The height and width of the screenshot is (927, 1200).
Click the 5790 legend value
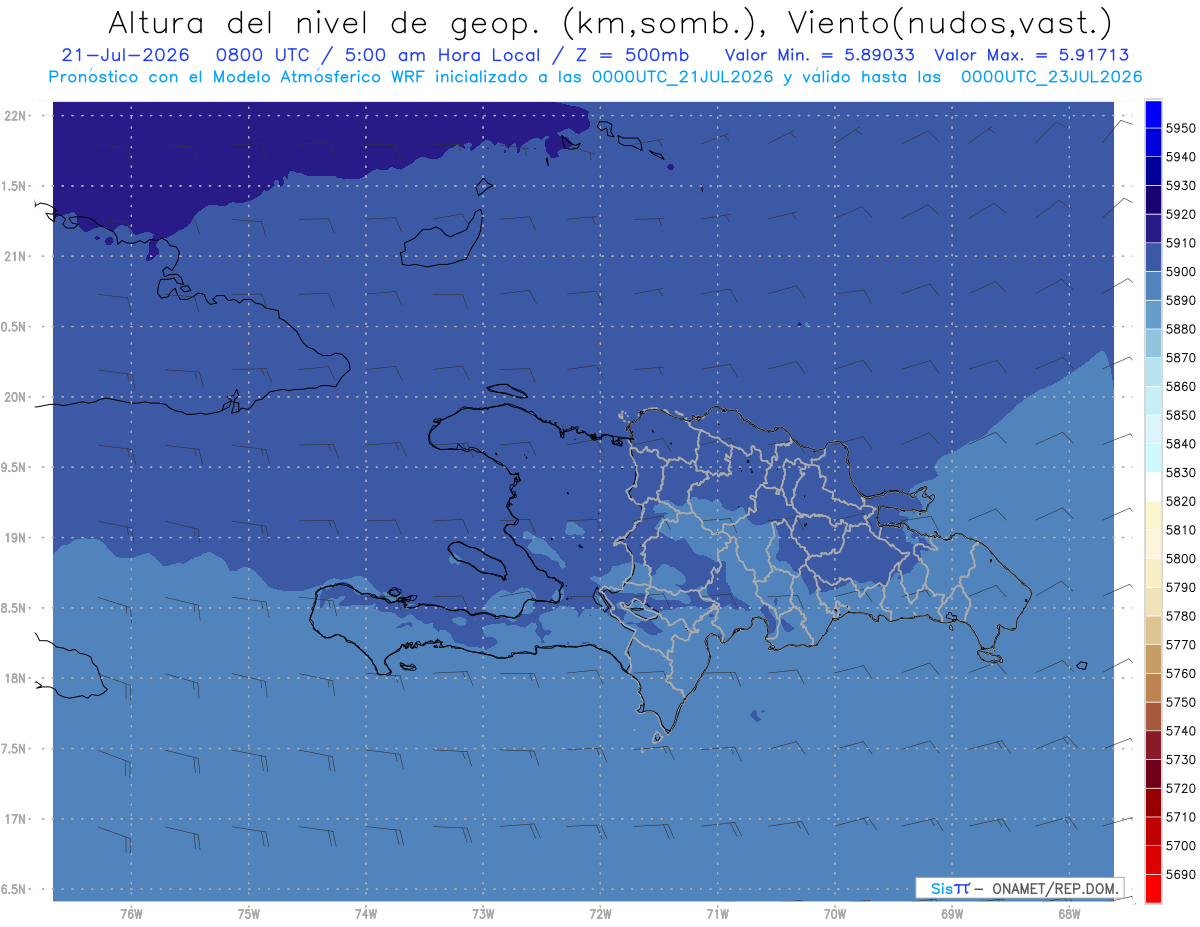(1180, 587)
